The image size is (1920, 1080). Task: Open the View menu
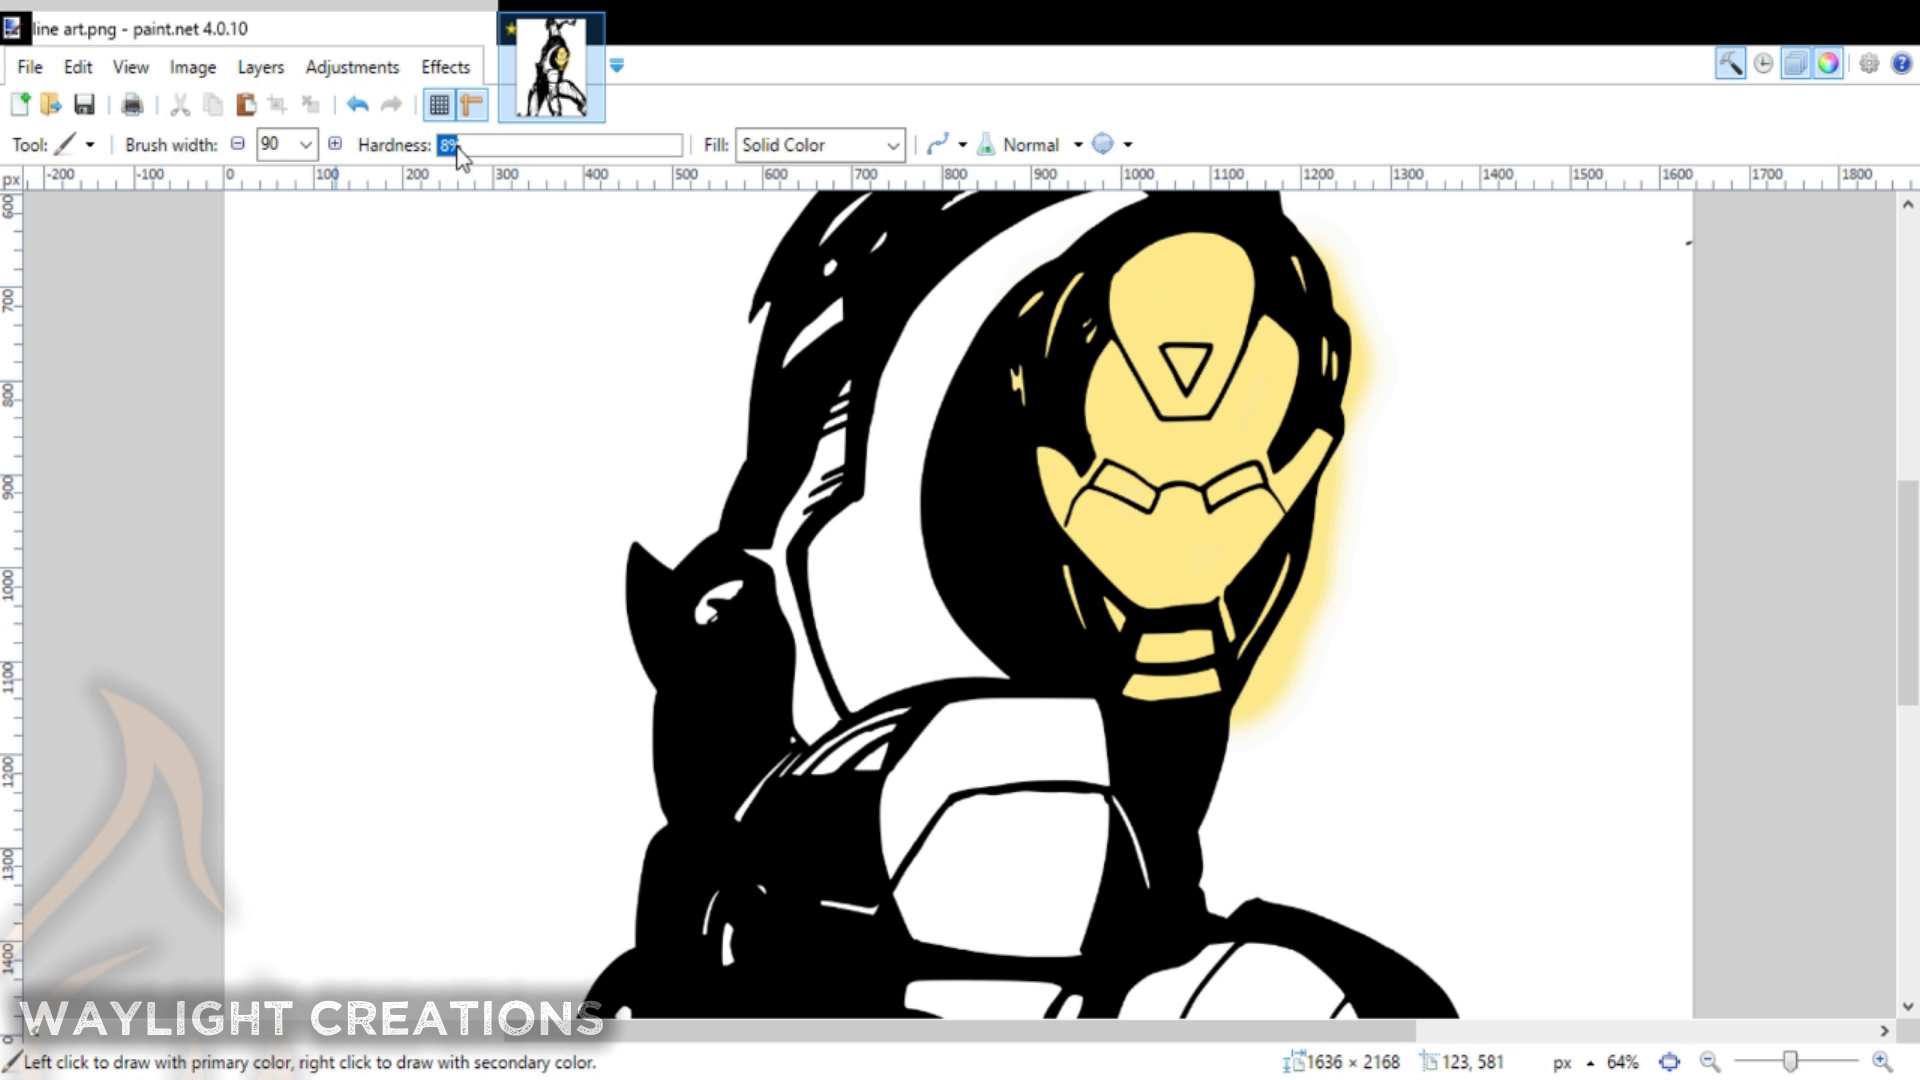[x=130, y=67]
